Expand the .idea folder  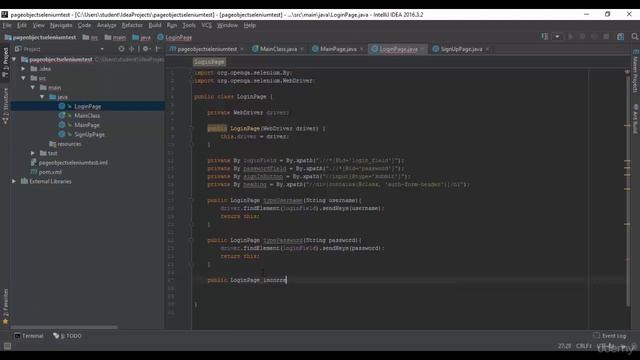tap(23, 69)
